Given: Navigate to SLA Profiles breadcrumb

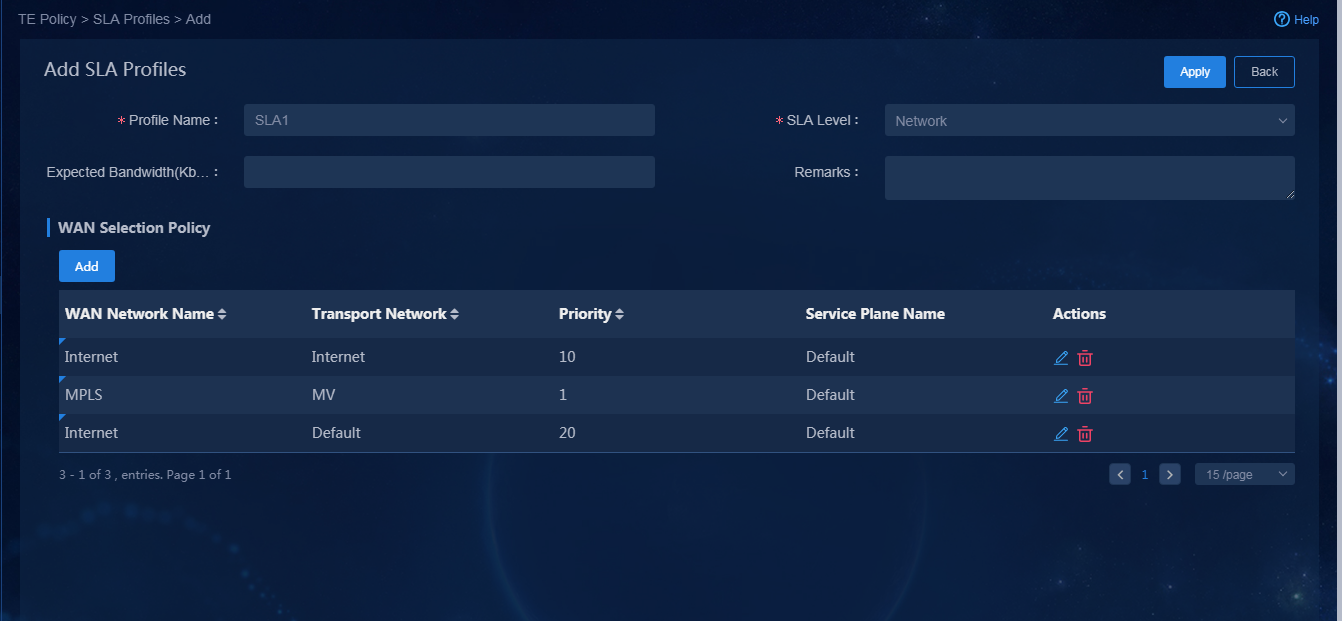Looking at the screenshot, I should pyautogui.click(x=131, y=19).
